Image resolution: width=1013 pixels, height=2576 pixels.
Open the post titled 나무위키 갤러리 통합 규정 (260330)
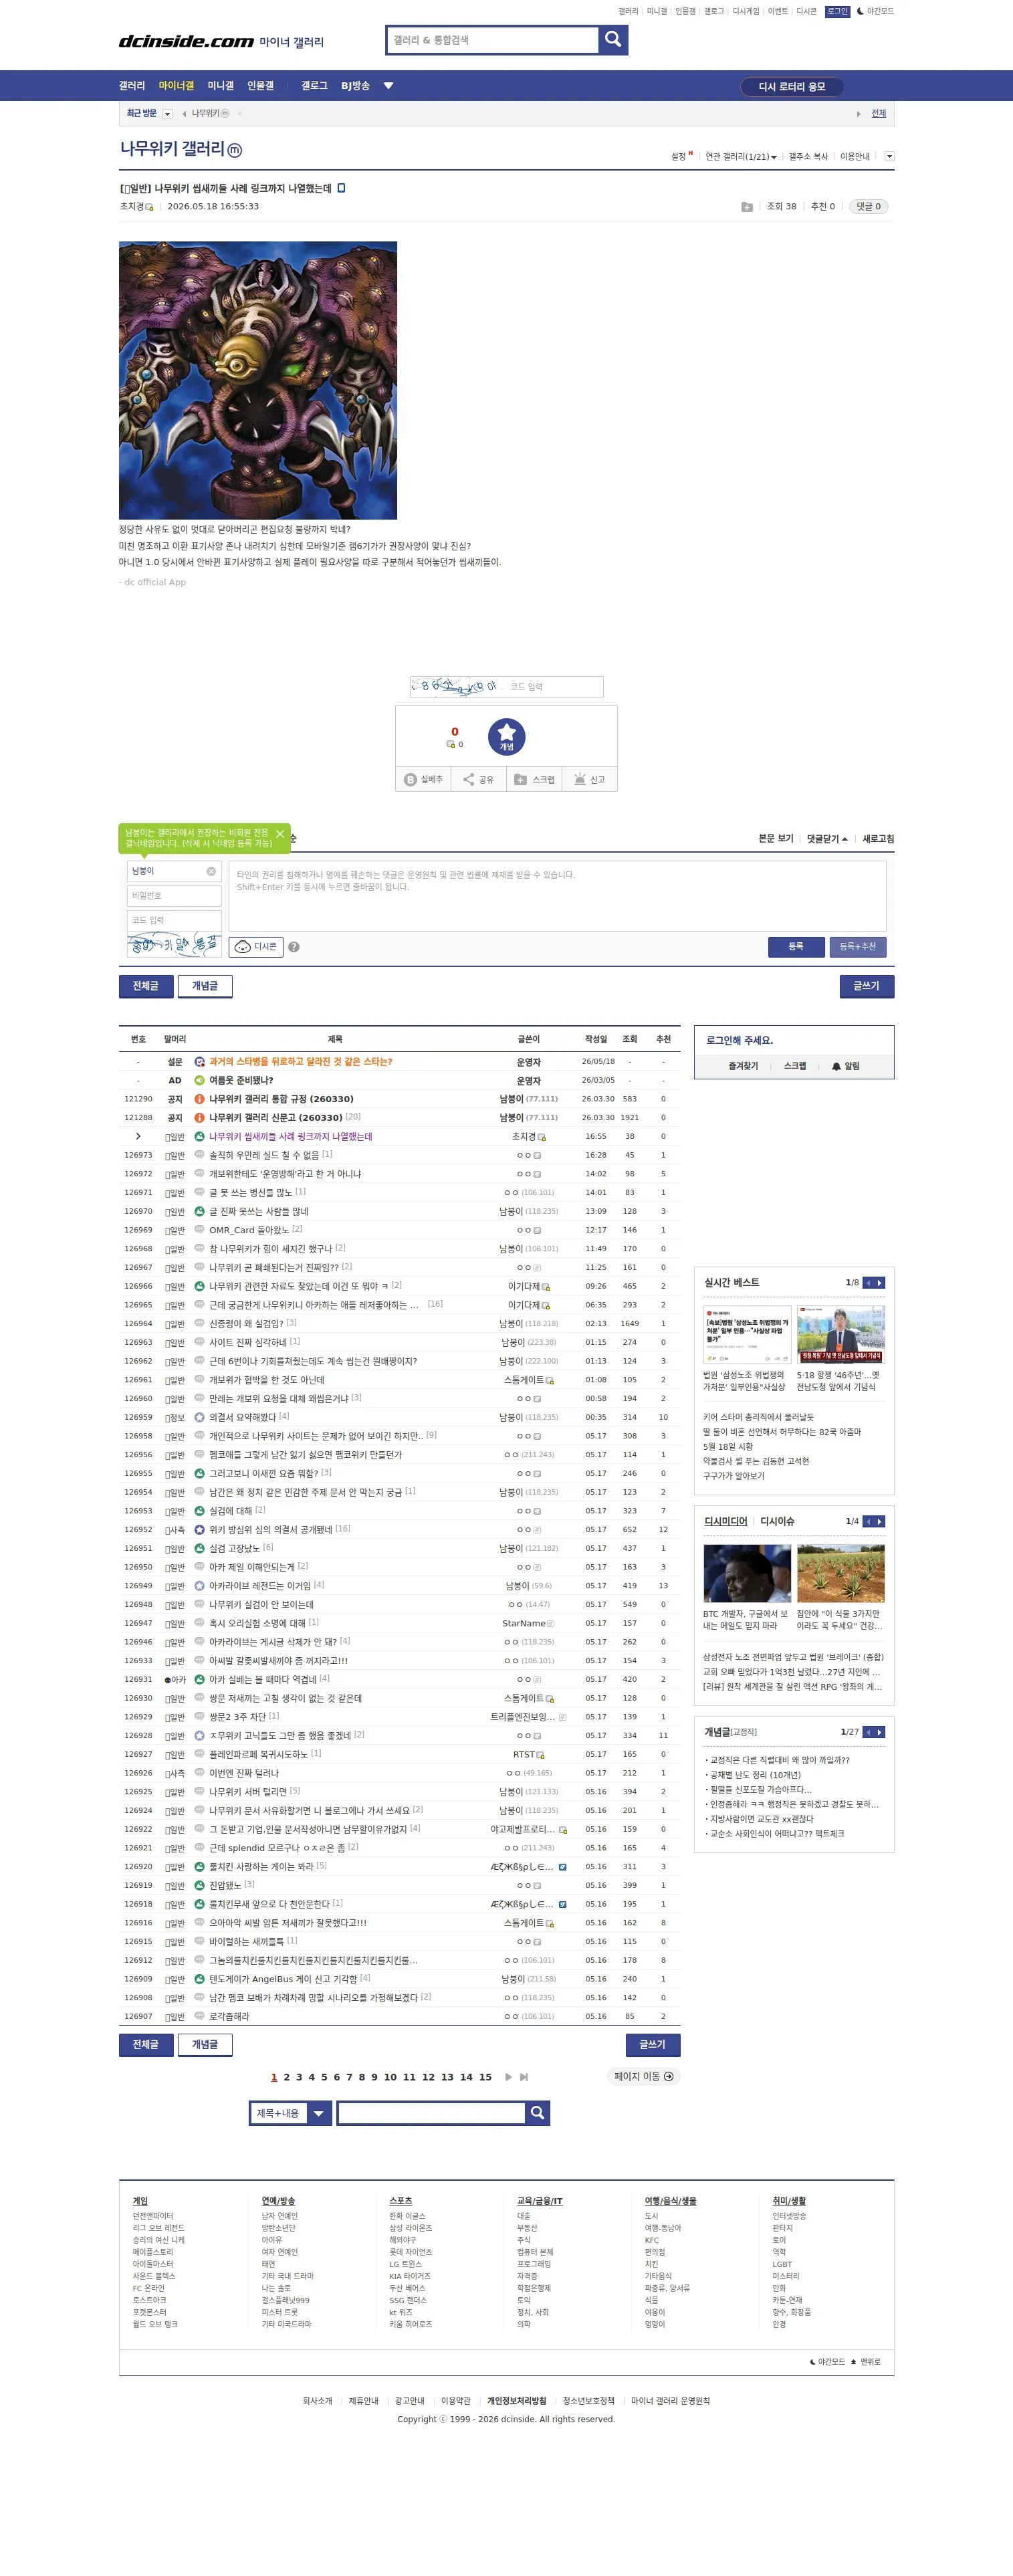(x=281, y=1099)
